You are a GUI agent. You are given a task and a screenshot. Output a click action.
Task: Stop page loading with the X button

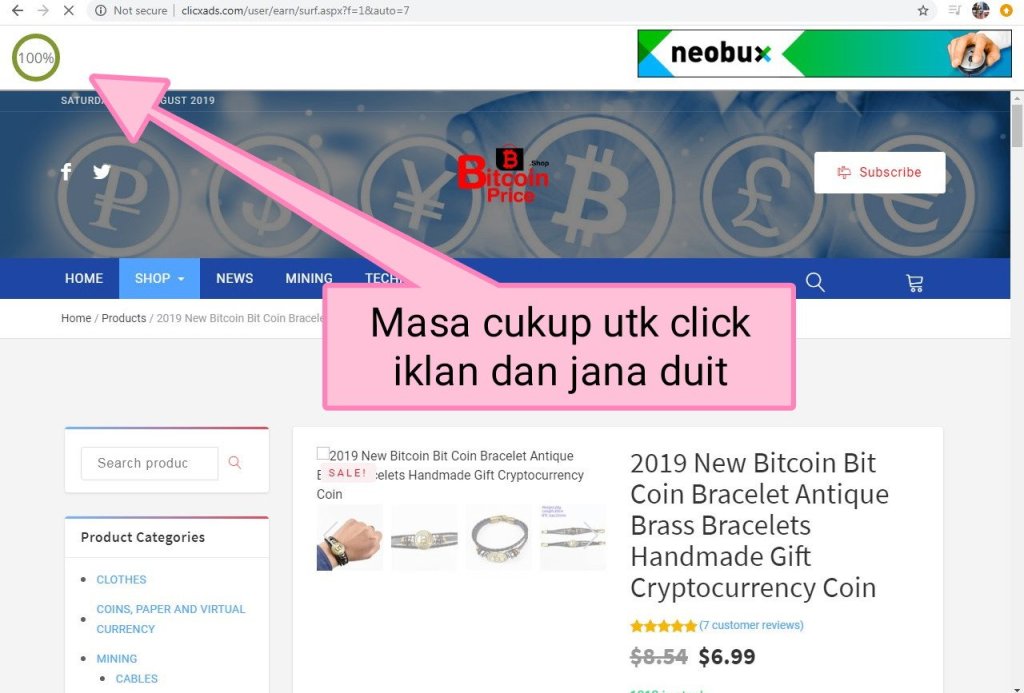point(69,10)
